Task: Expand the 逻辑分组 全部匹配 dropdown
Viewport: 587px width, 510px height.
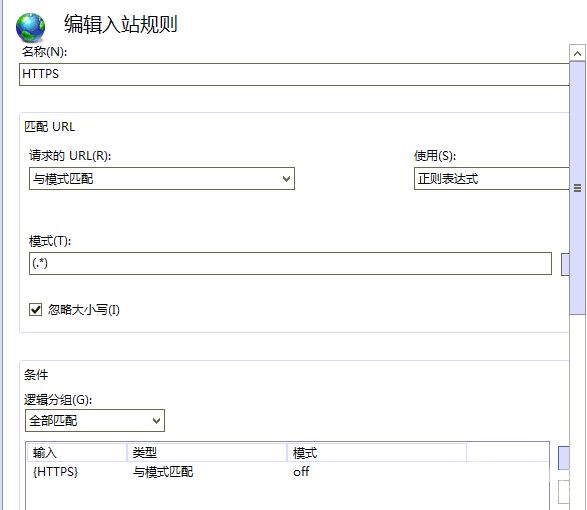Action: (x=95, y=421)
